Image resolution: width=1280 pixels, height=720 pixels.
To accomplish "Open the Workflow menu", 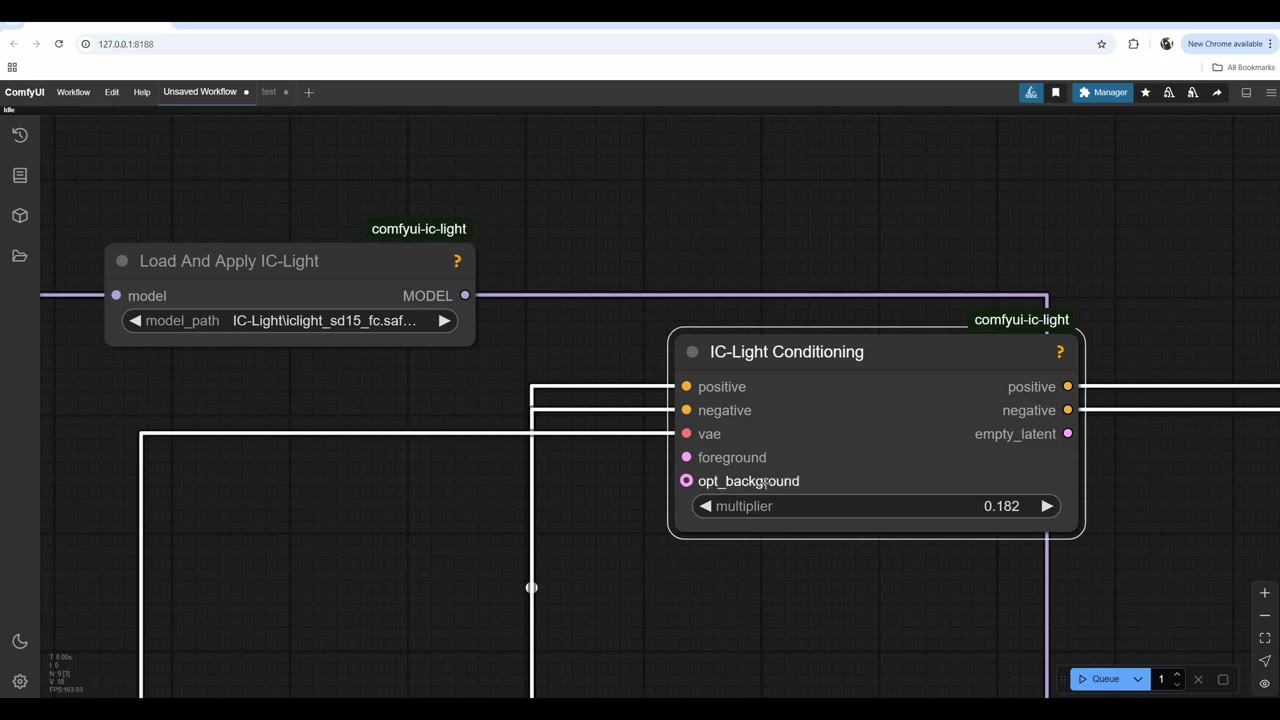I will point(73,92).
